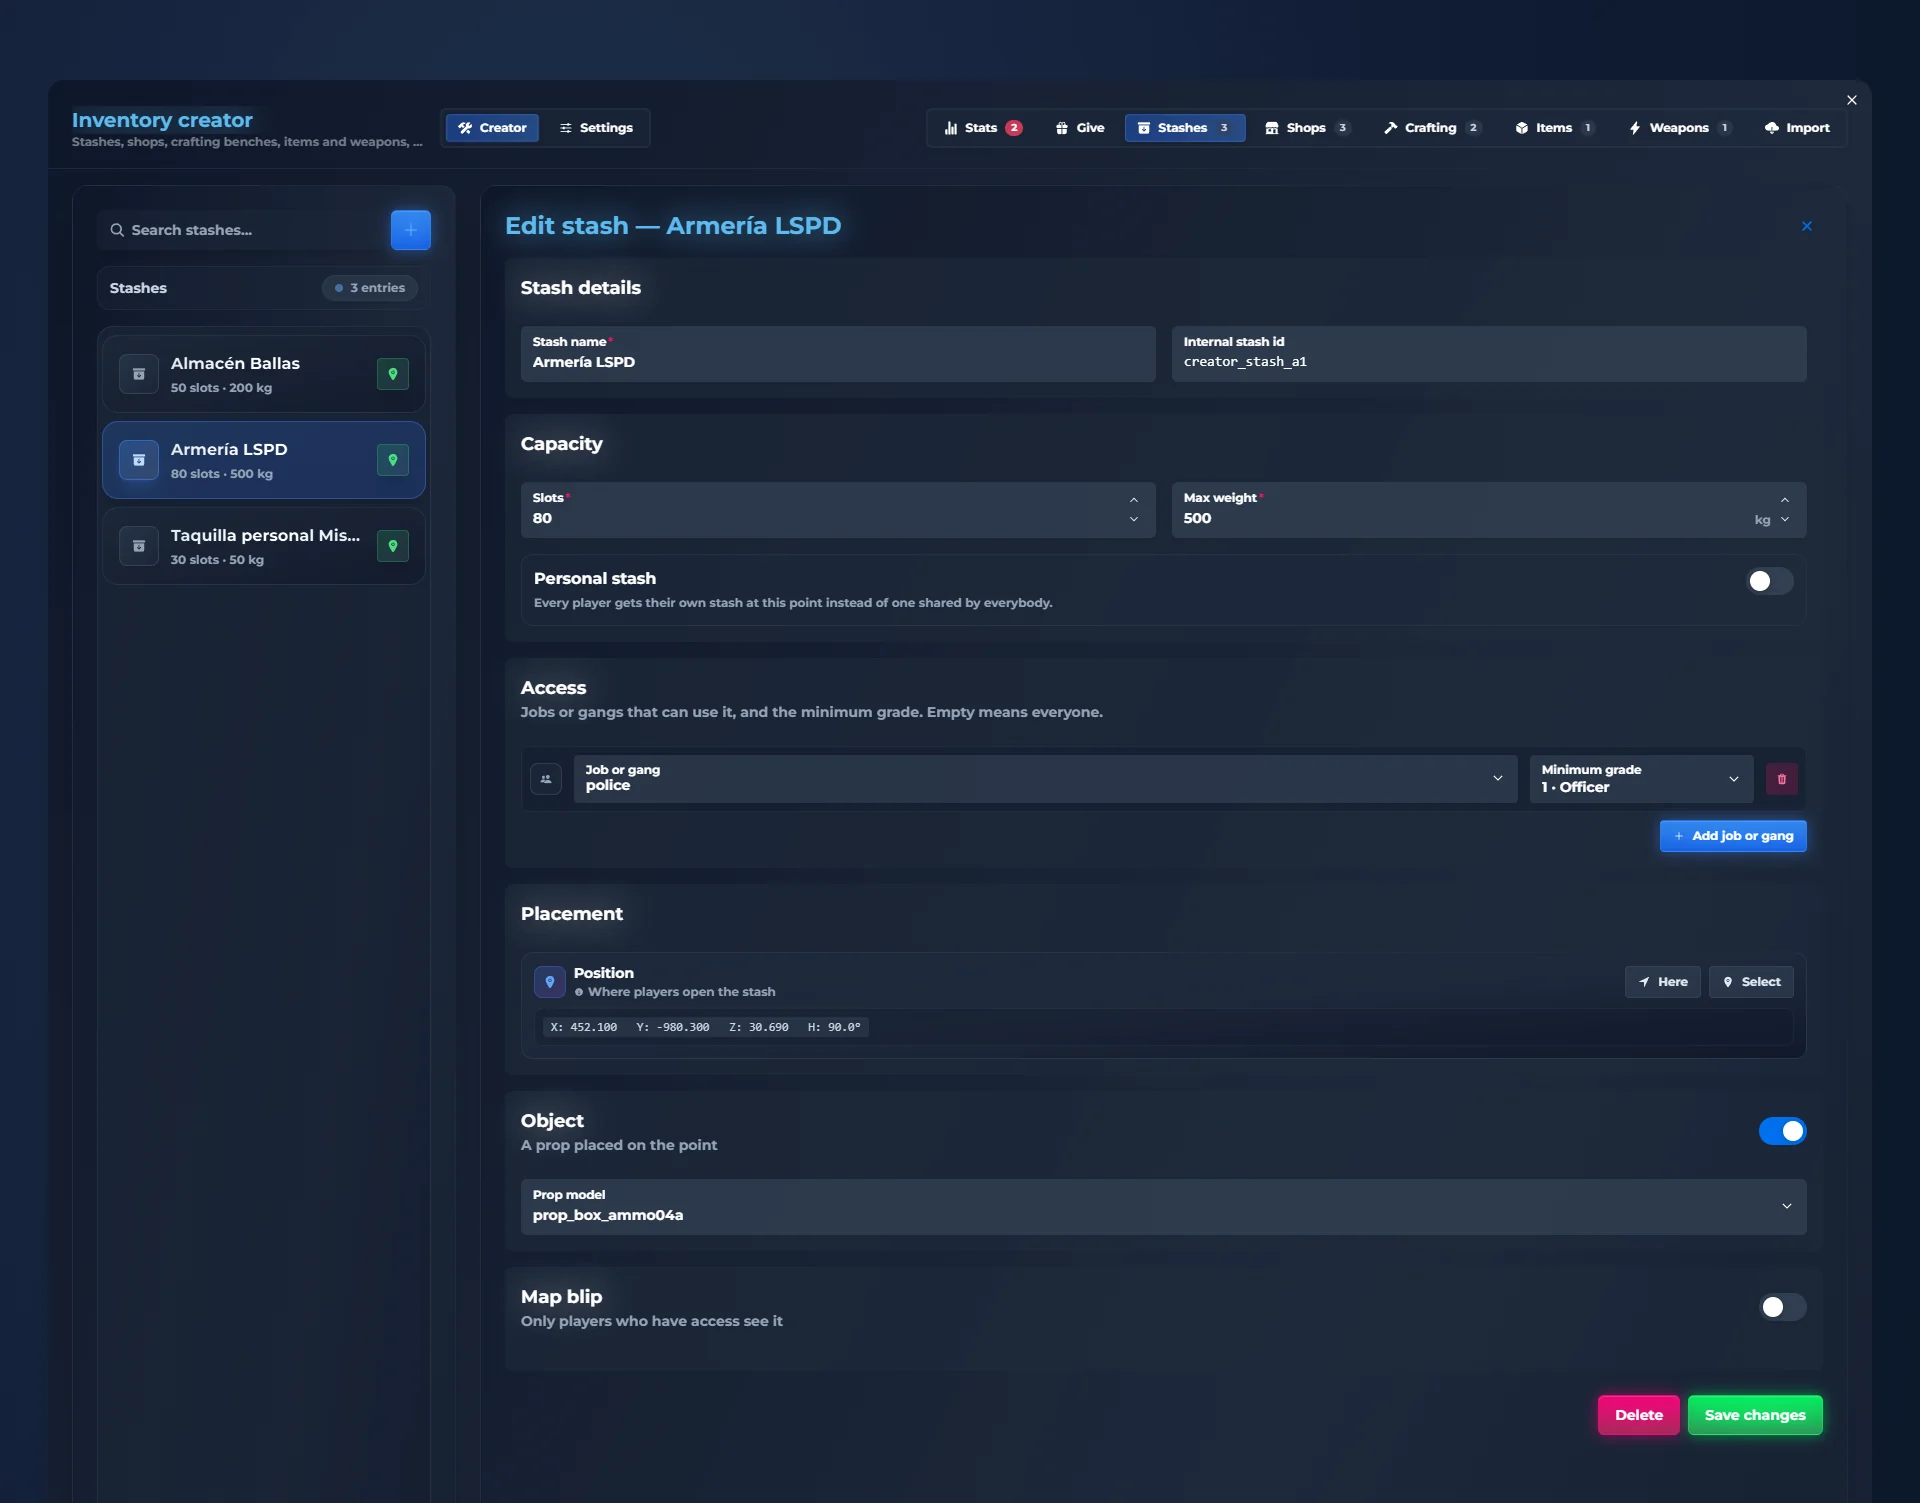This screenshot has width=1920, height=1503.
Task: Open the Job or gang dropdown
Action: click(1045, 779)
